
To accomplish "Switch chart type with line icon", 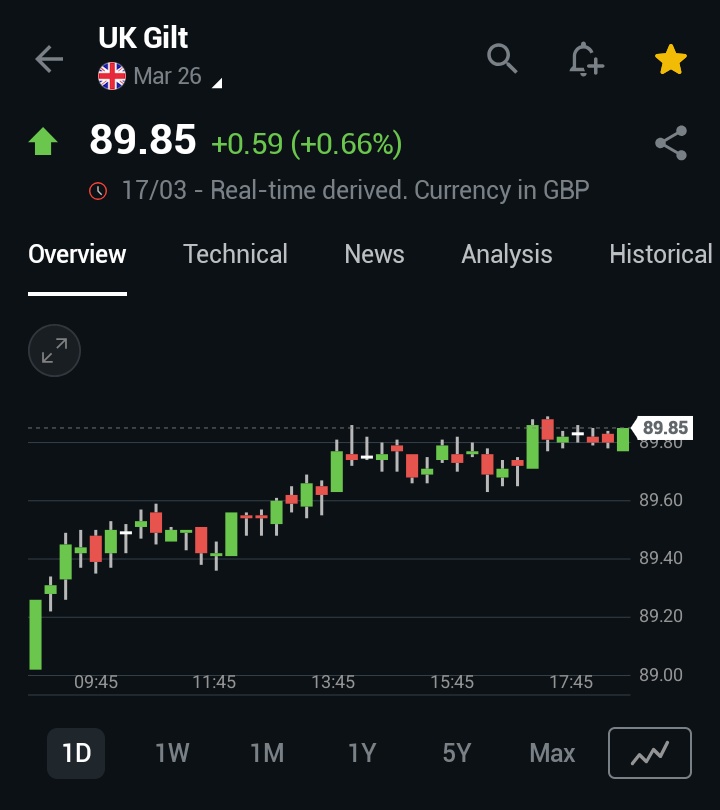I will pos(650,753).
